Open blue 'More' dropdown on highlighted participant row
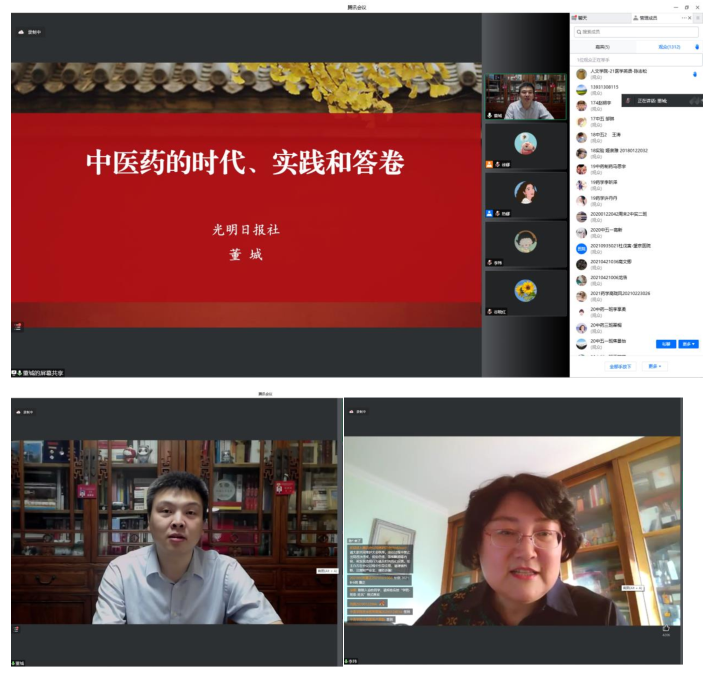 coord(689,344)
